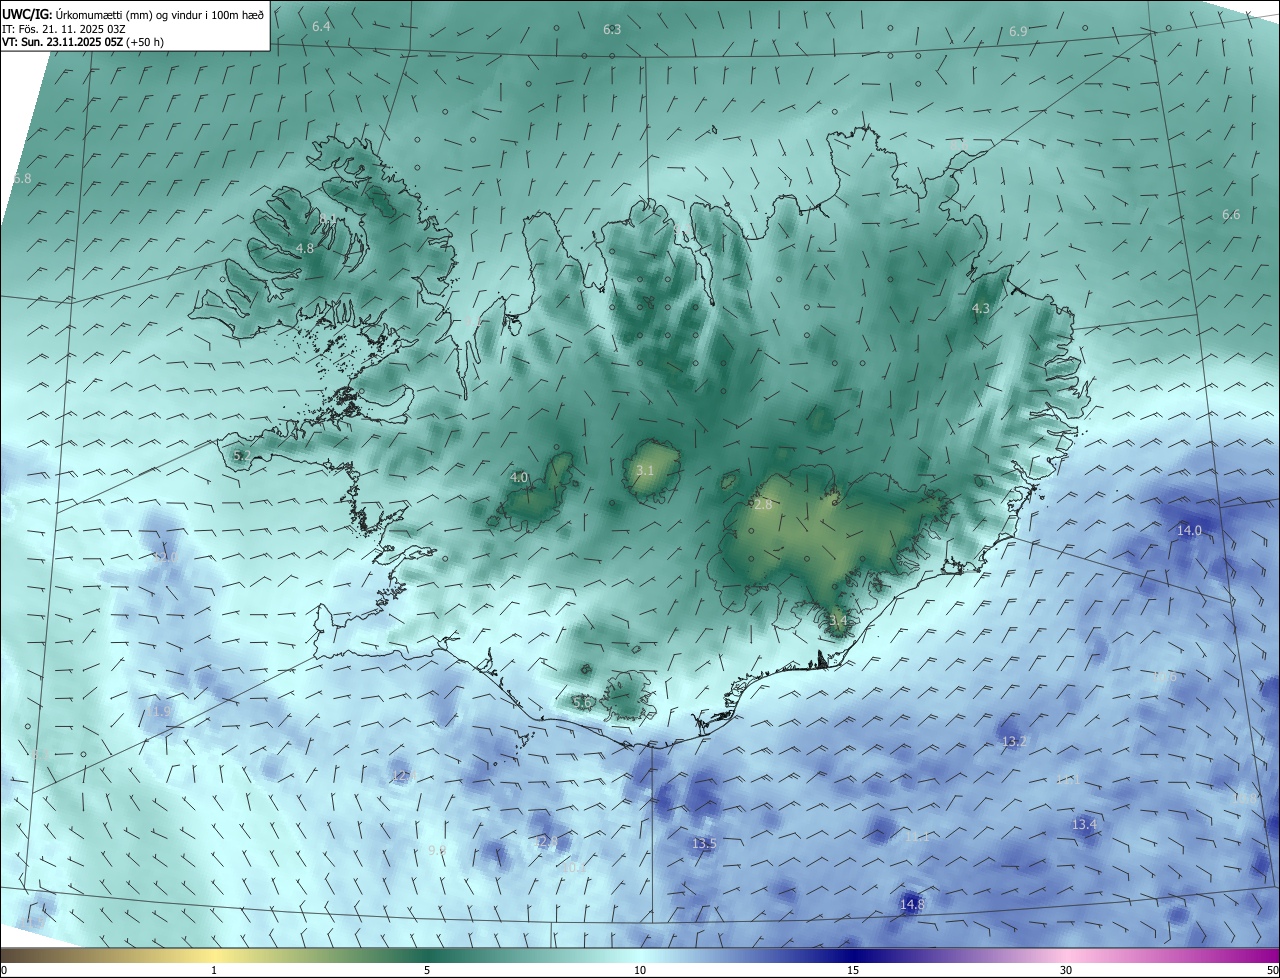Click the 4.3 value in east Iceland
Image resolution: width=1280 pixels, height=978 pixels.
pos(981,309)
